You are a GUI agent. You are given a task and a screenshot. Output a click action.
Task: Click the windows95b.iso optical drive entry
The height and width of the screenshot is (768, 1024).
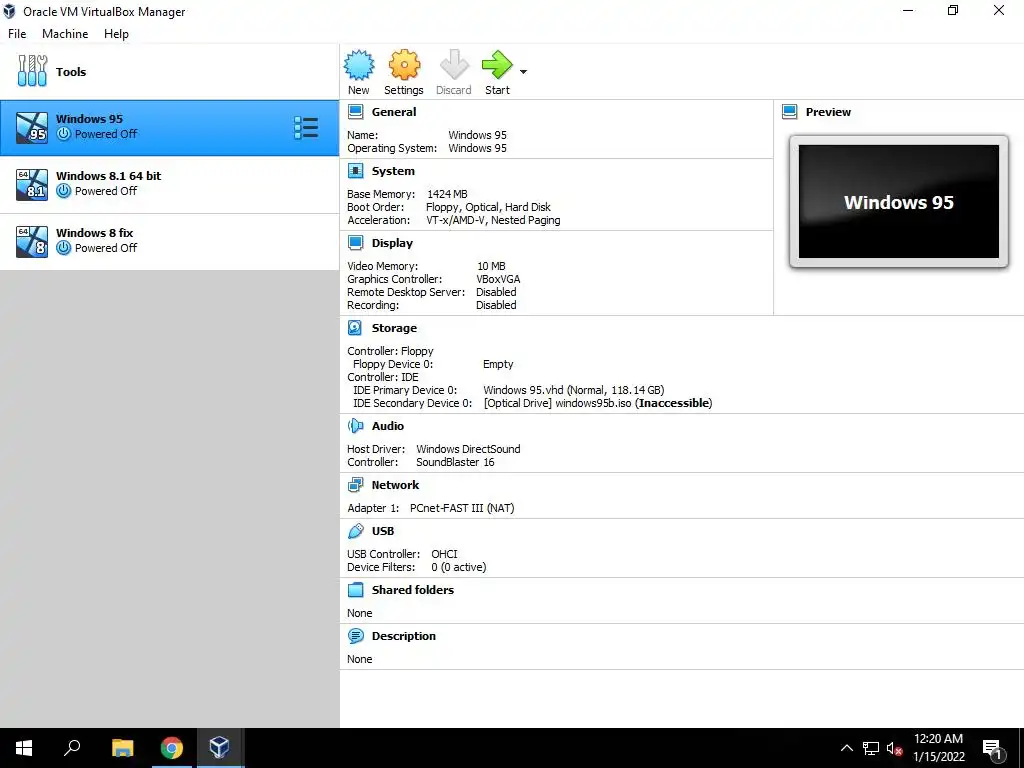[x=598, y=403]
